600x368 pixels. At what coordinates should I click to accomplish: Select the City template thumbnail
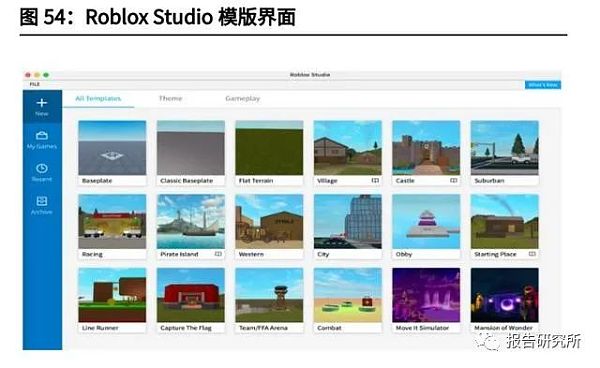(347, 221)
